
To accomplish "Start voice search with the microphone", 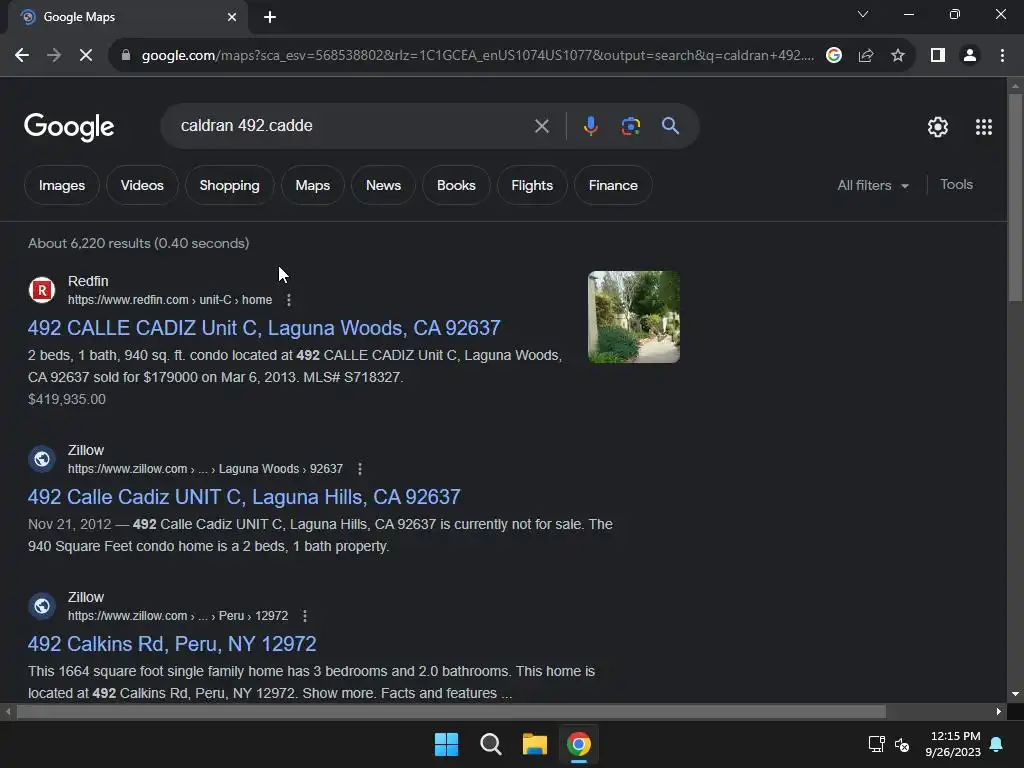I will coord(590,126).
